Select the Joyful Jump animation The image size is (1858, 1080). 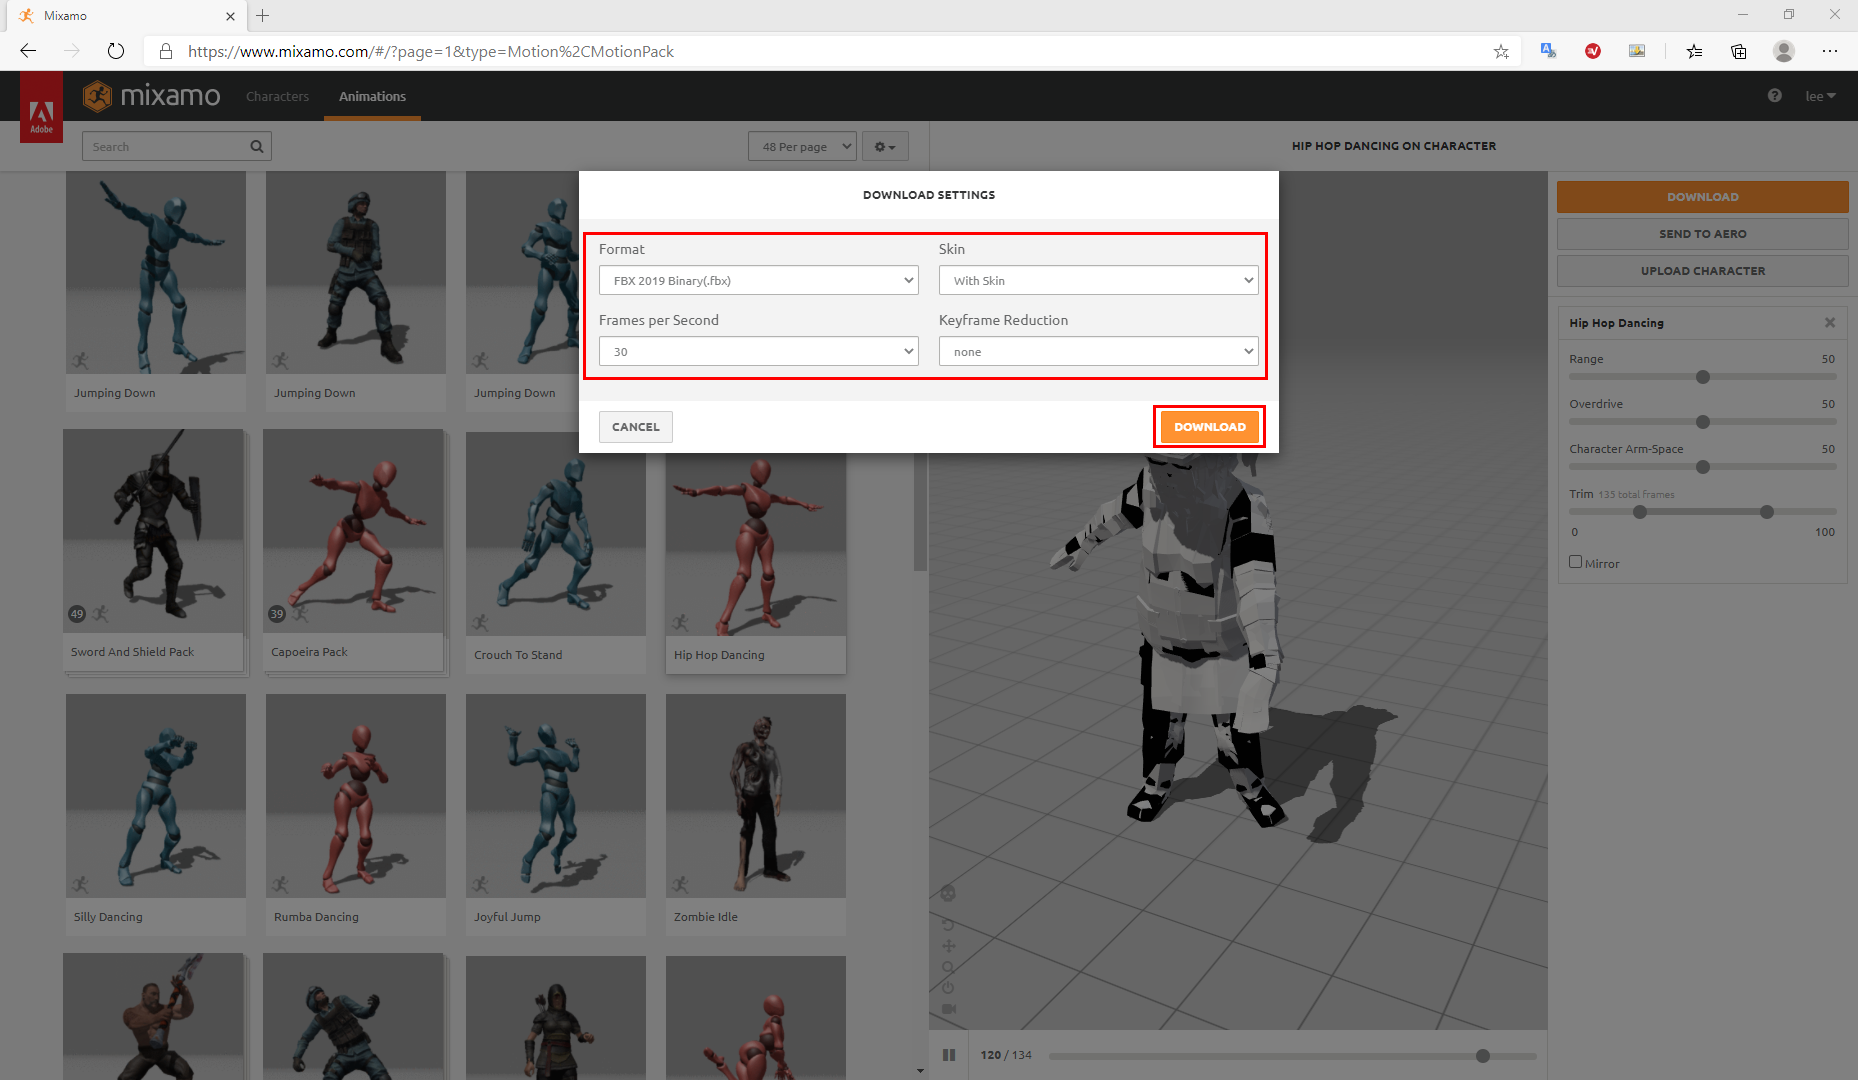click(x=556, y=815)
